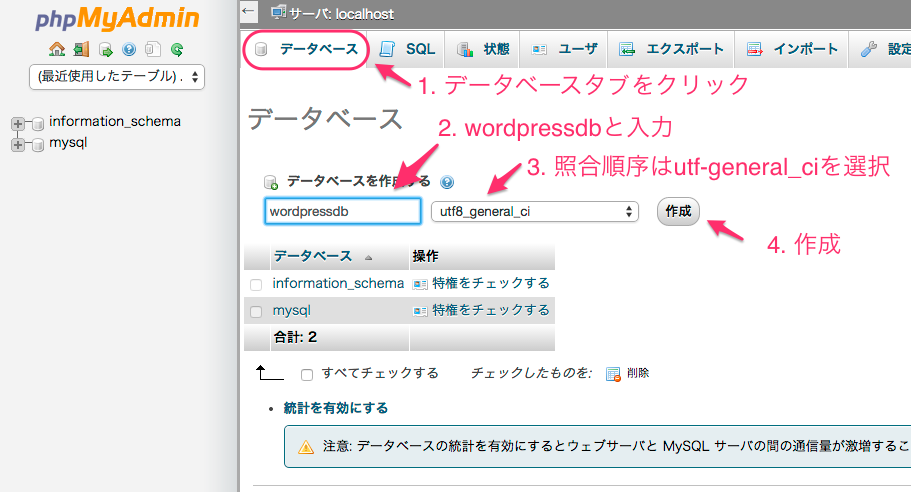
Task: Open the query window icon
Action: [x=105, y=49]
